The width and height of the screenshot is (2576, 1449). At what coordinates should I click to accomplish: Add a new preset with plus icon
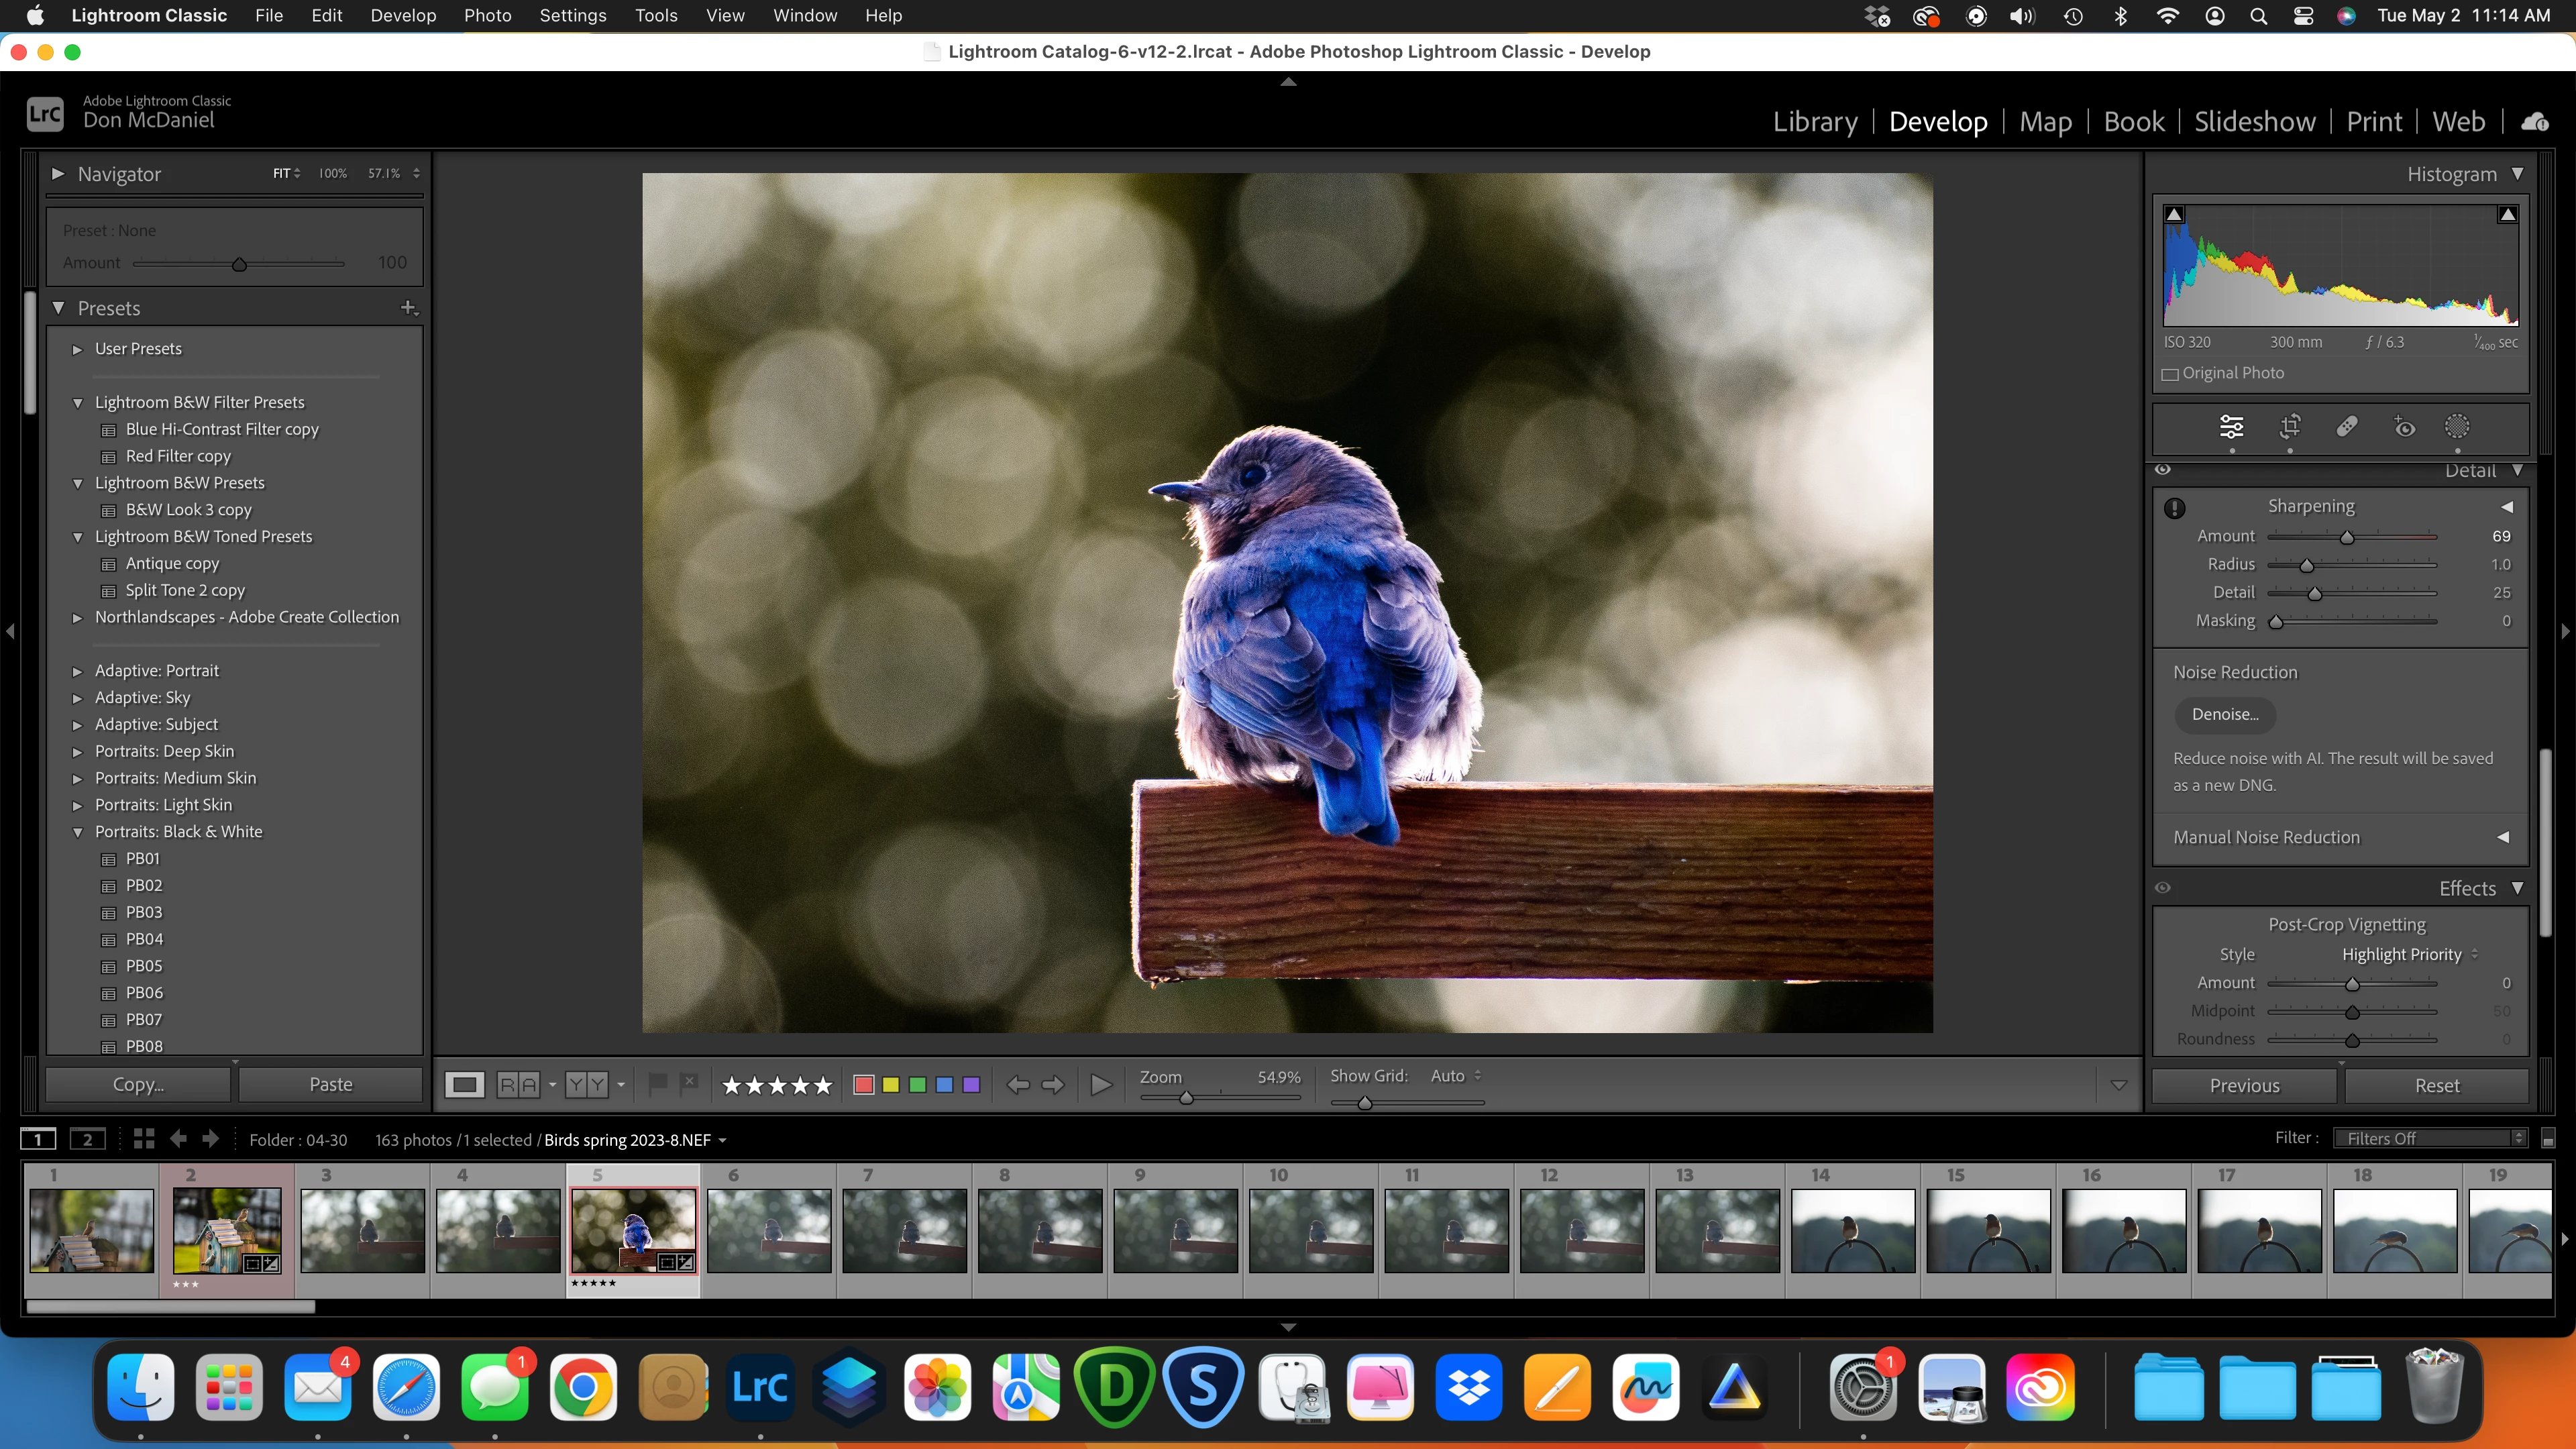click(x=408, y=308)
